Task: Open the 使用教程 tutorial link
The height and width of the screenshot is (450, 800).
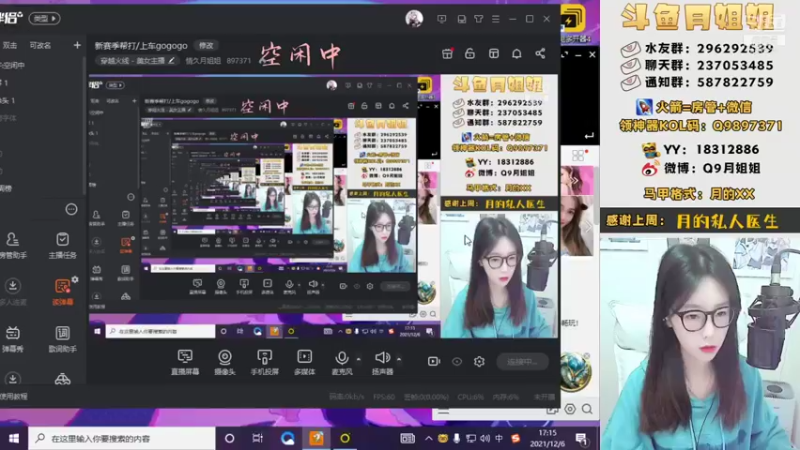Action: (14, 396)
